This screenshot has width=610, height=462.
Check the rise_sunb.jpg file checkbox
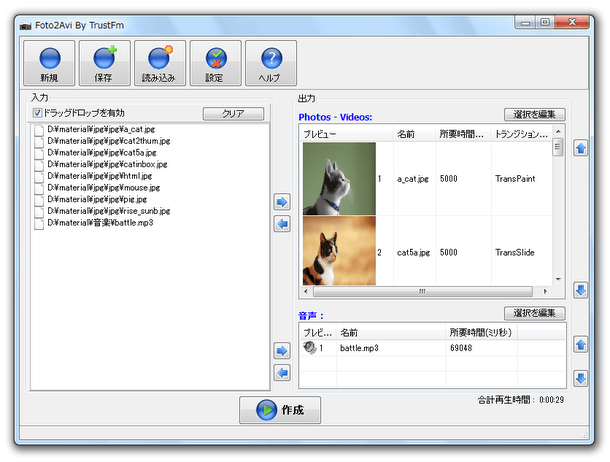tap(39, 212)
